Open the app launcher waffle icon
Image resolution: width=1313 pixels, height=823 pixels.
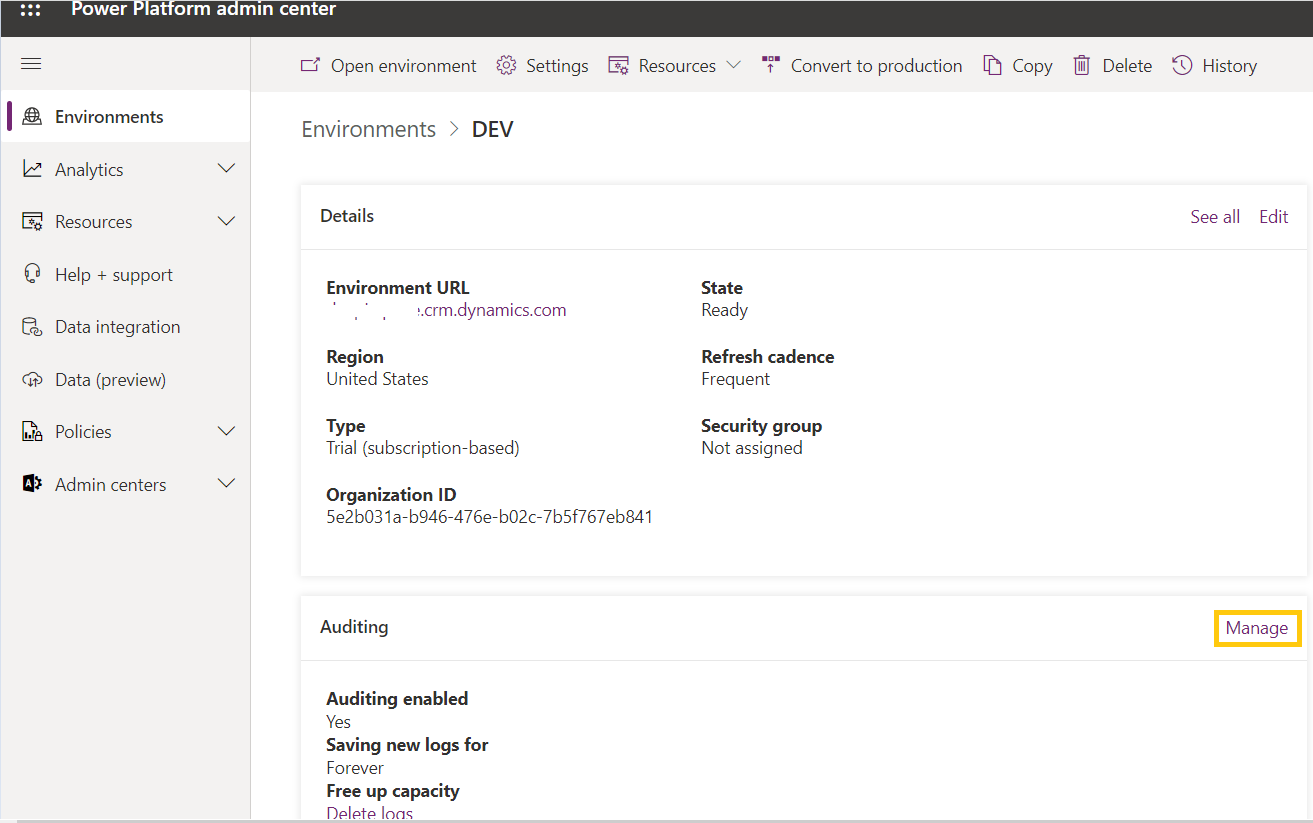(x=31, y=10)
